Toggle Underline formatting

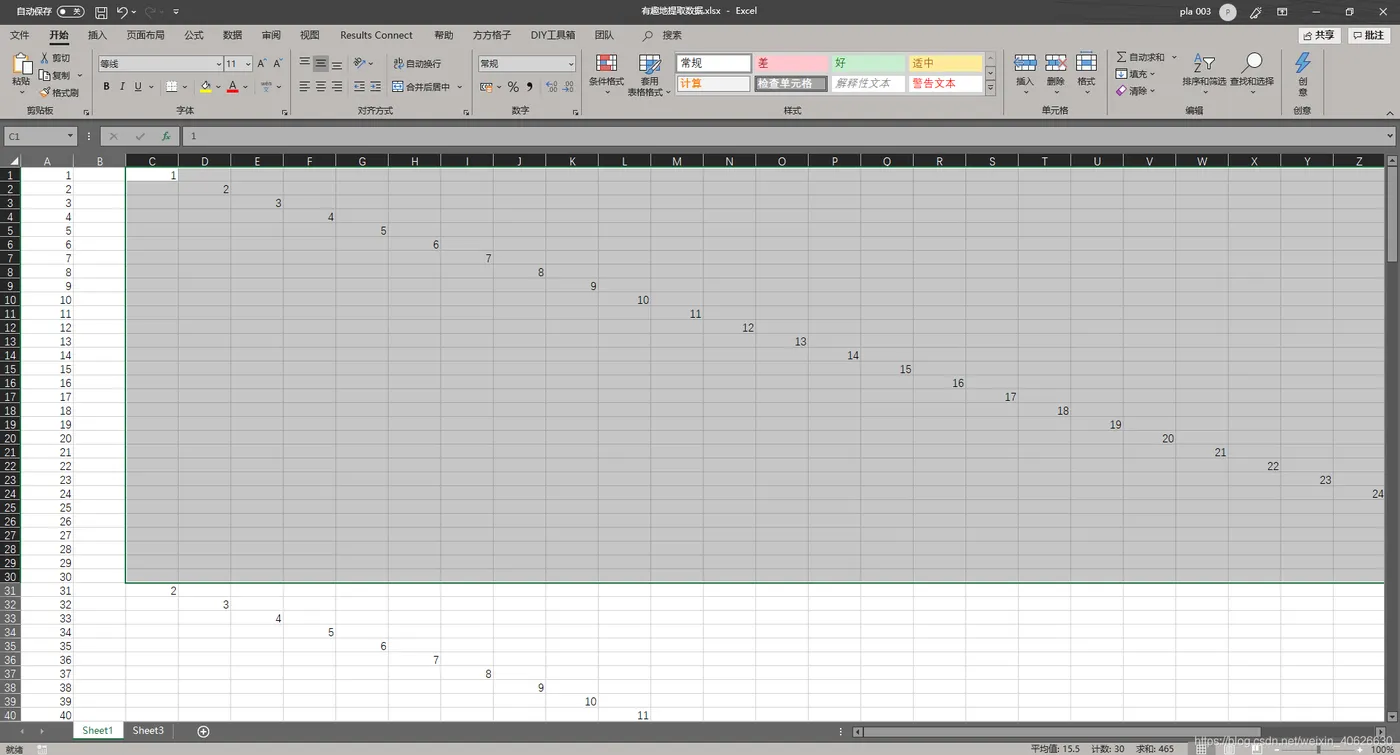(x=137, y=87)
